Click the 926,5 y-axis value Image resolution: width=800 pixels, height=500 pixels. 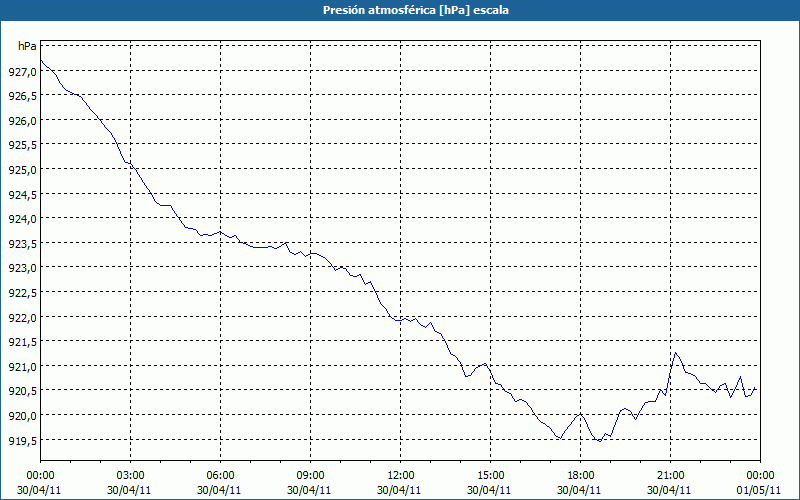23,96
